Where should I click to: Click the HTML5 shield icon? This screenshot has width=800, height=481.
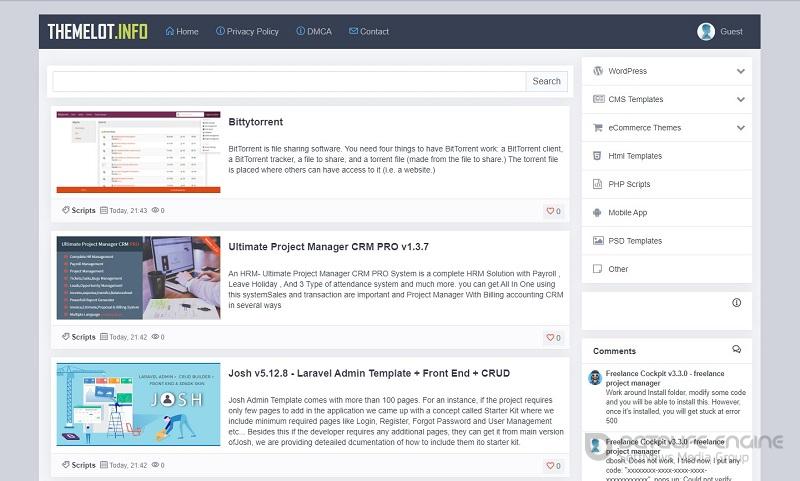click(x=597, y=156)
